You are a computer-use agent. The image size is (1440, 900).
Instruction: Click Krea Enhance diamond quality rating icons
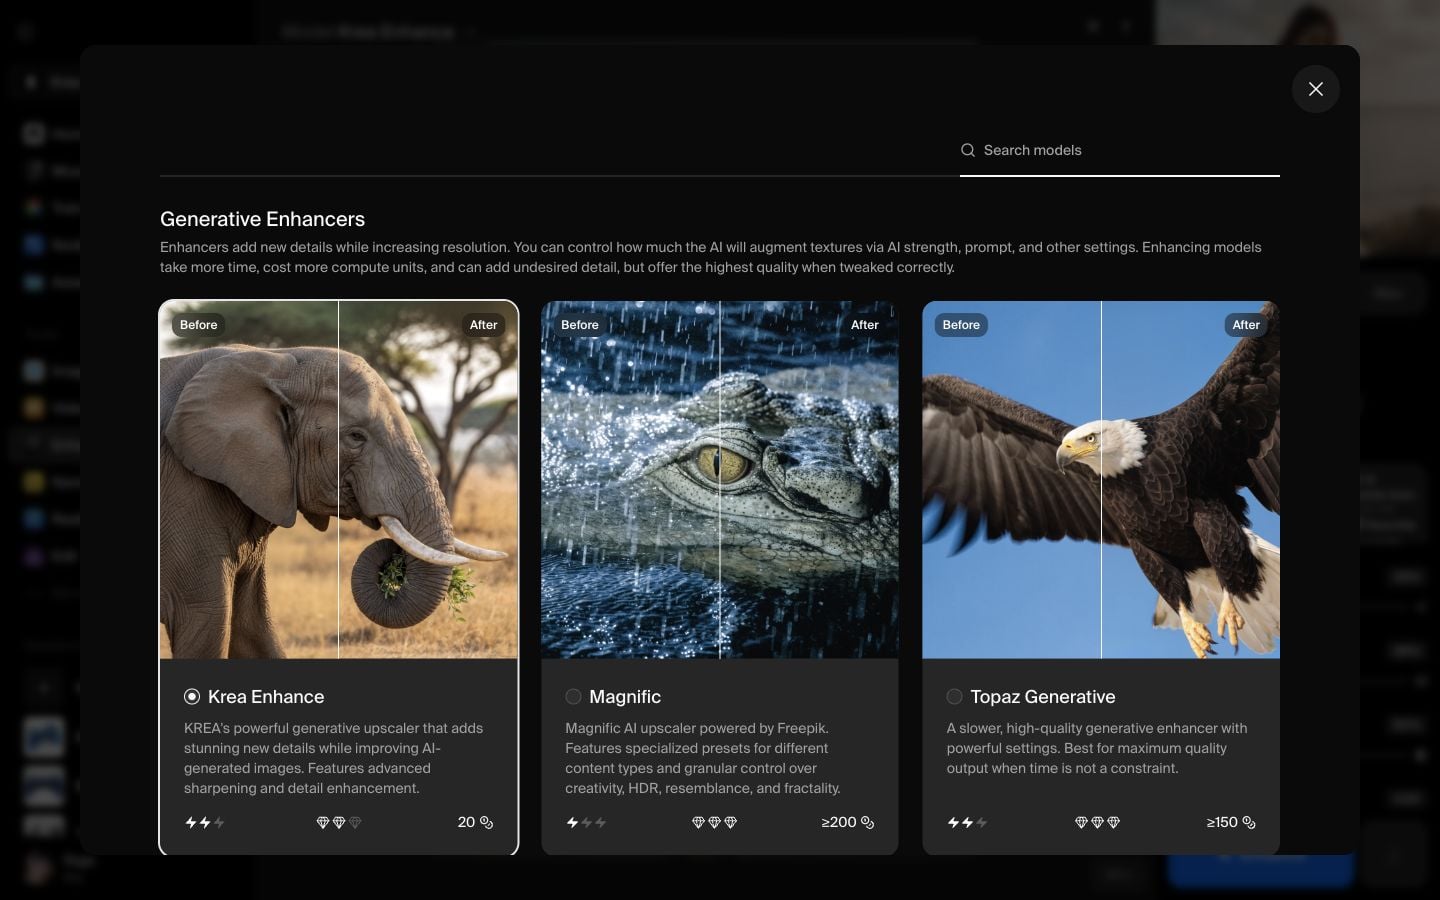339,823
